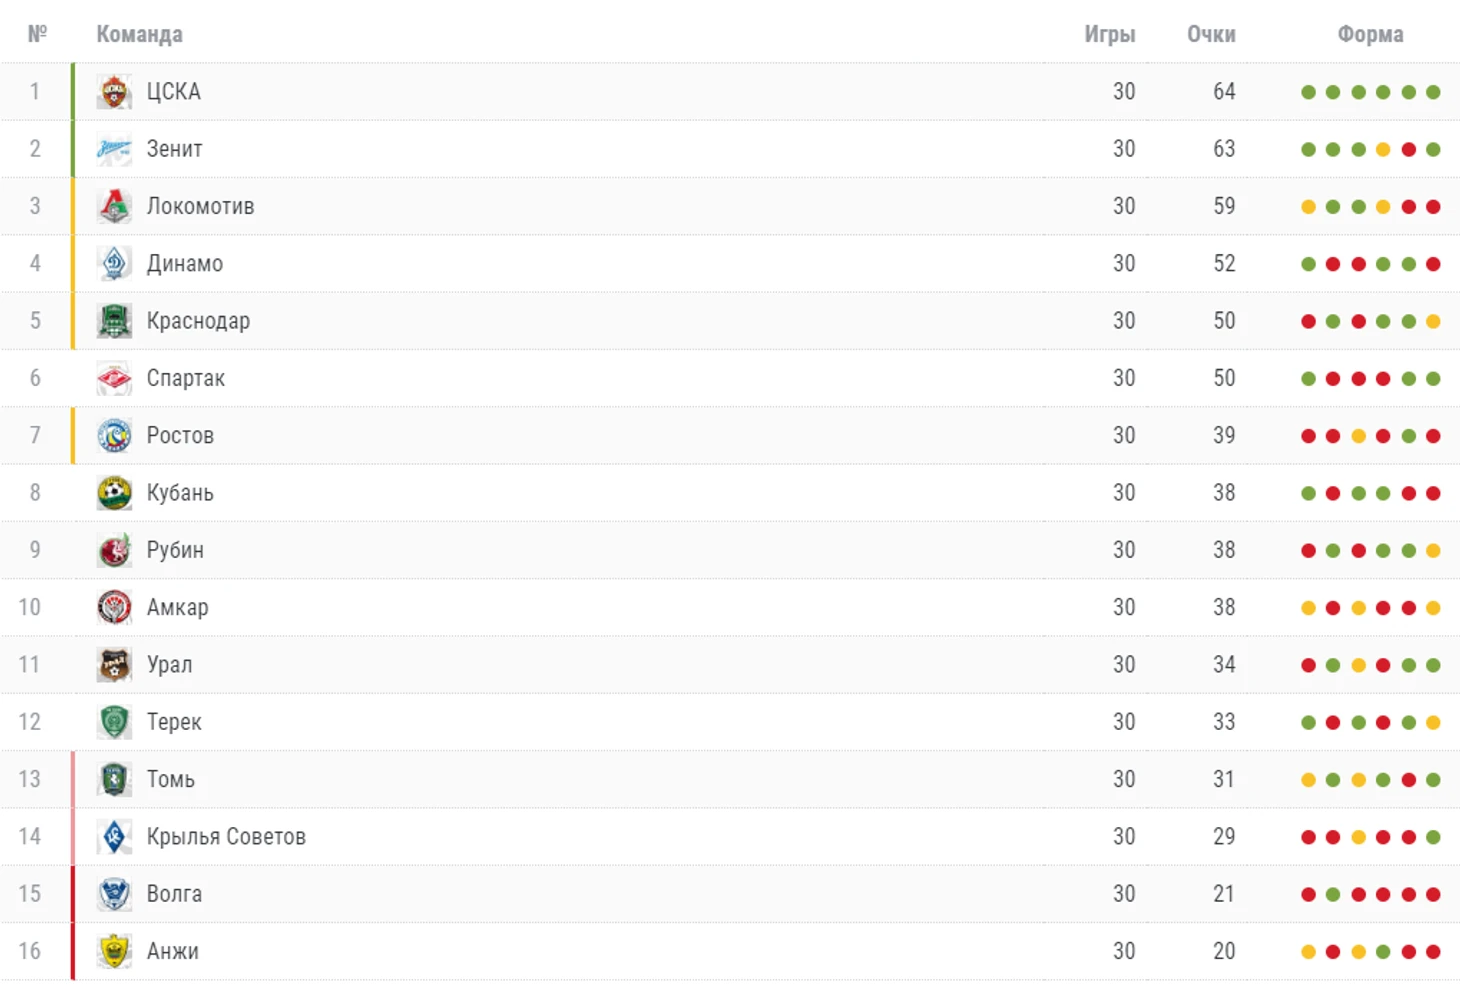Click the Команда column header
The image size is (1460, 986).
[139, 34]
